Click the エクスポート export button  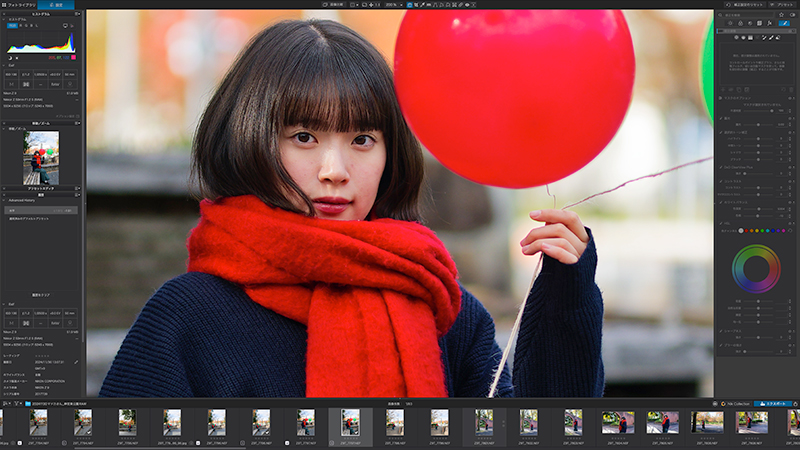tap(772, 404)
